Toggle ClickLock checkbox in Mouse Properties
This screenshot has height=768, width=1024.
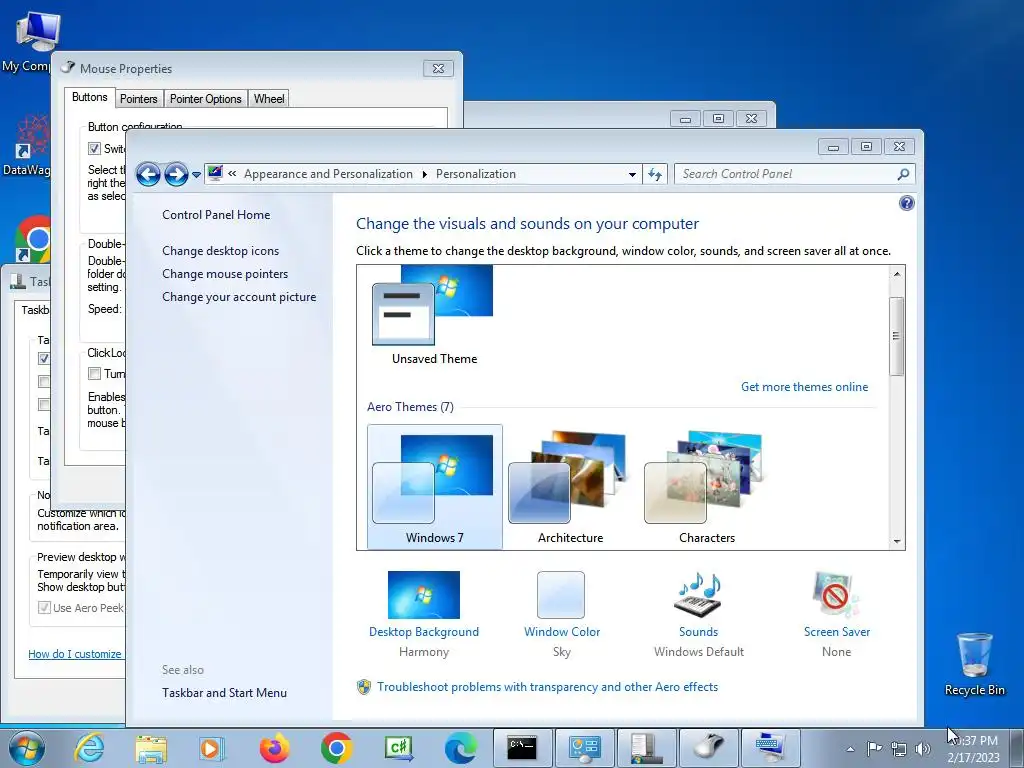click(94, 374)
